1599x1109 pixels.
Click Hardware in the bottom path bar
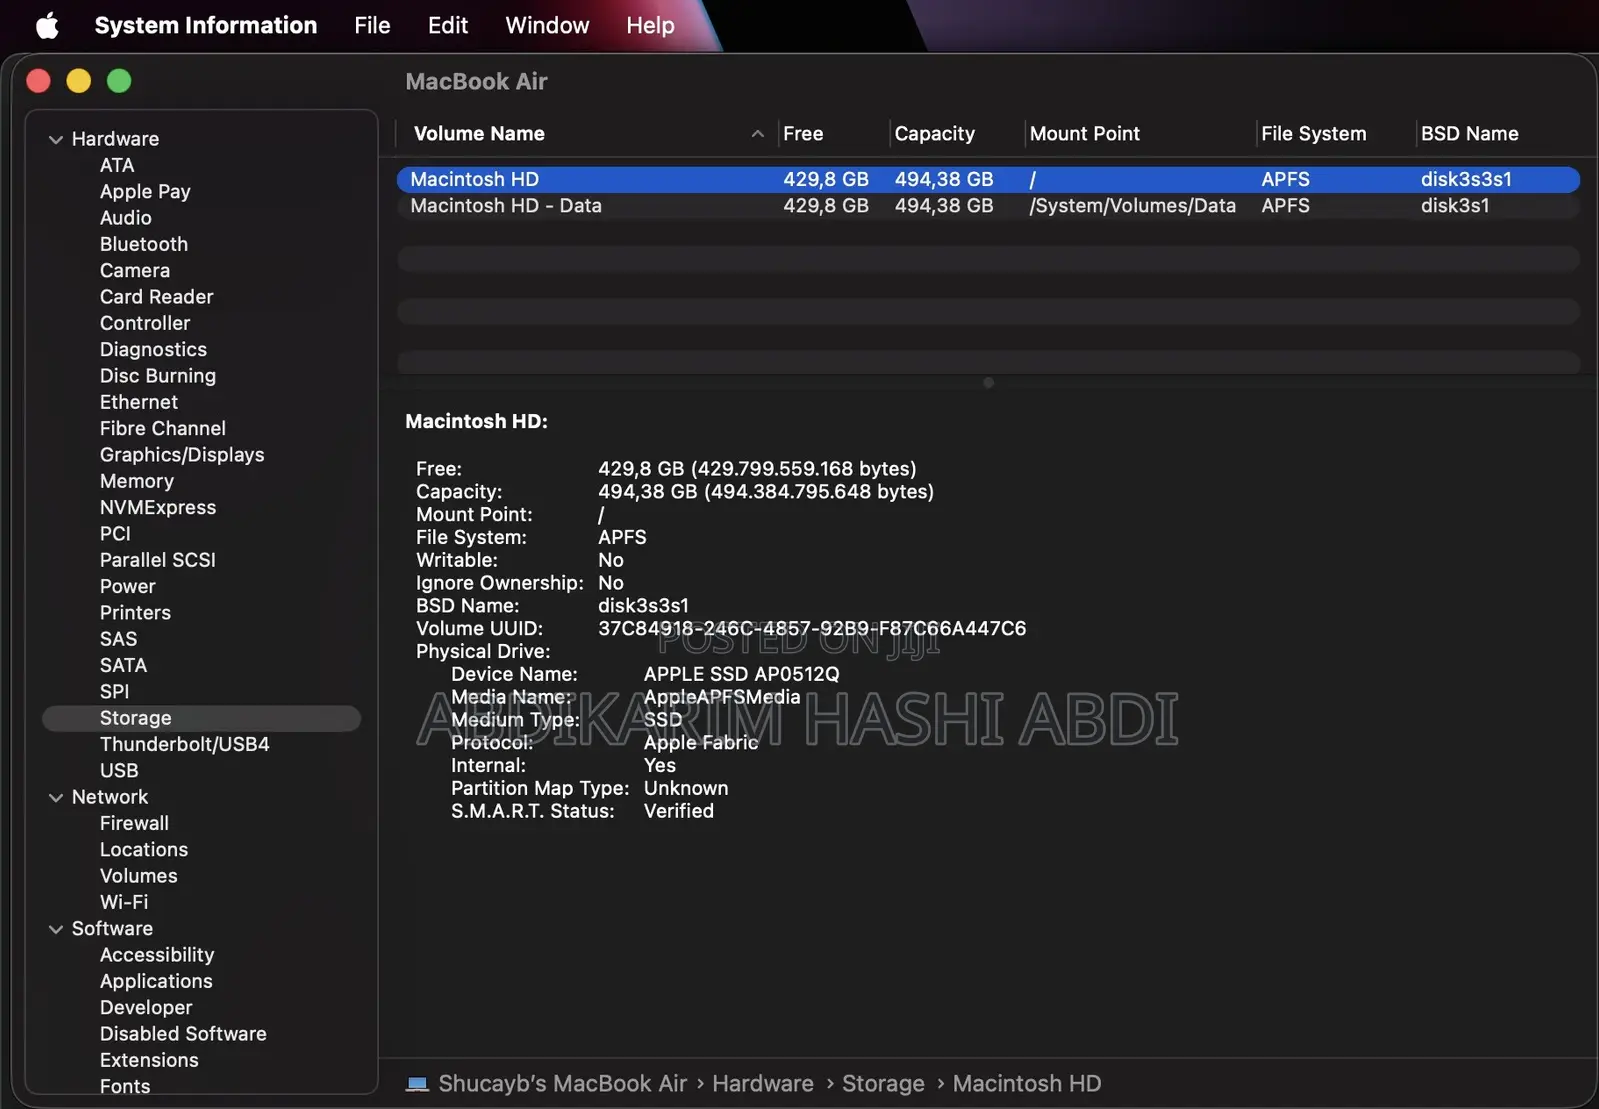point(763,1084)
